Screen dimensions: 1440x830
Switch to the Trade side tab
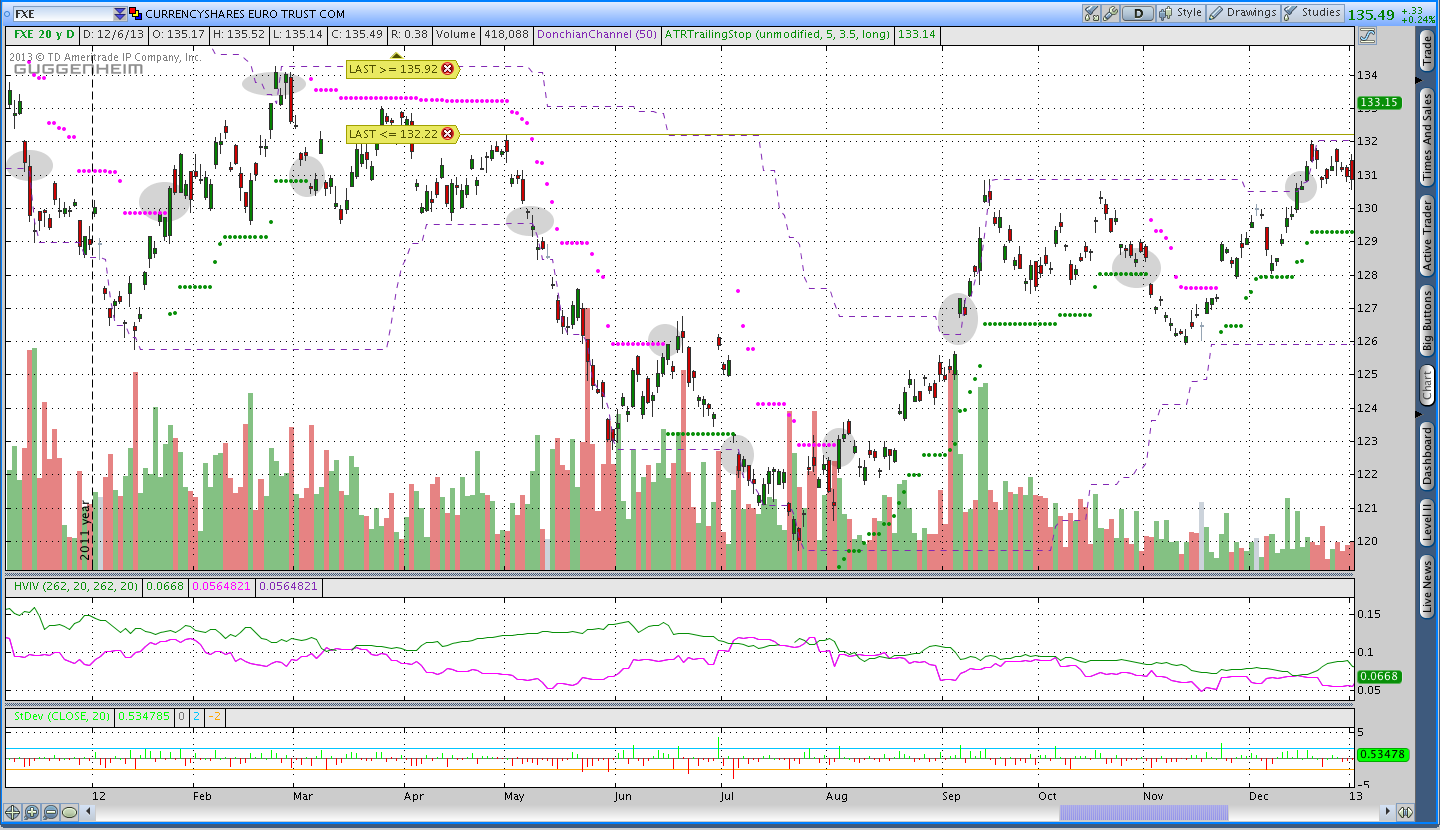pos(1427,50)
